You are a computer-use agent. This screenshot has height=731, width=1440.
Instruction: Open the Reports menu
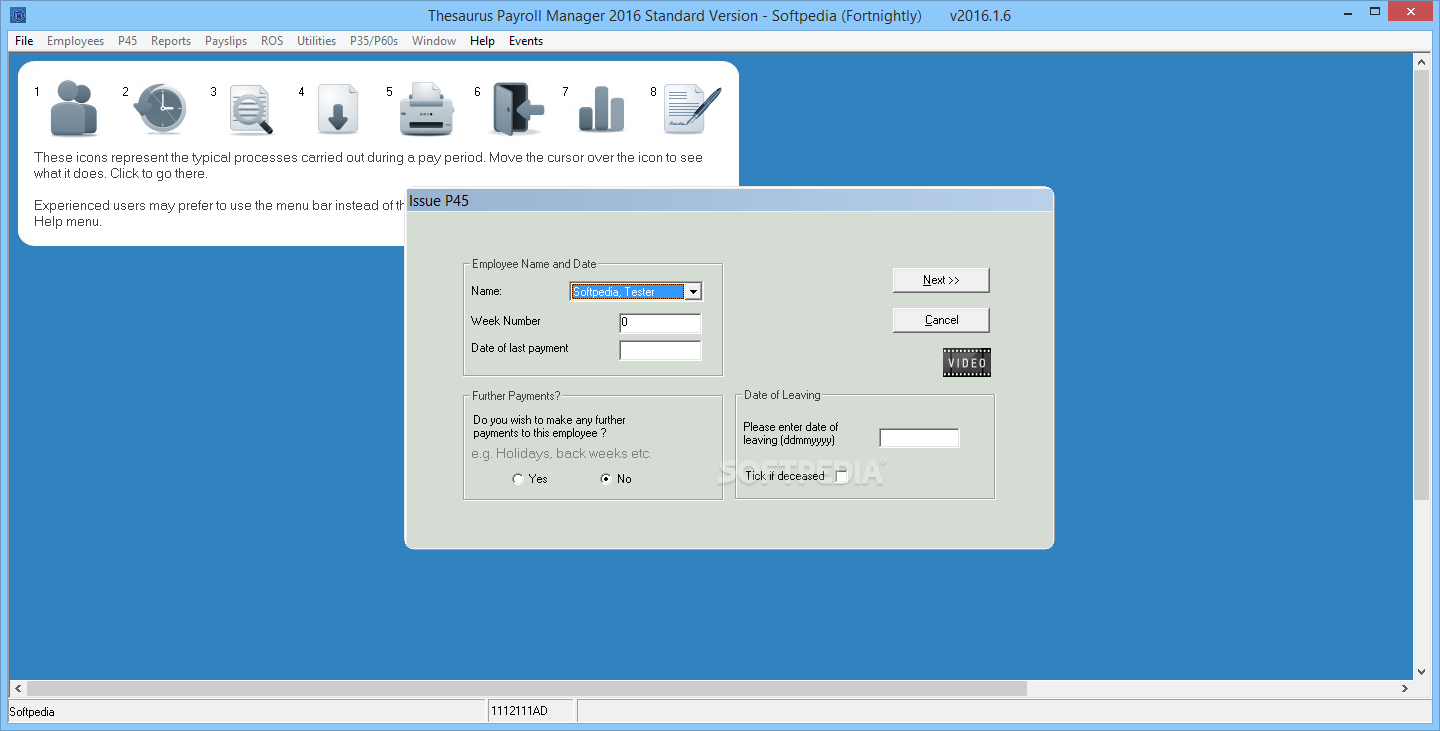(171, 41)
